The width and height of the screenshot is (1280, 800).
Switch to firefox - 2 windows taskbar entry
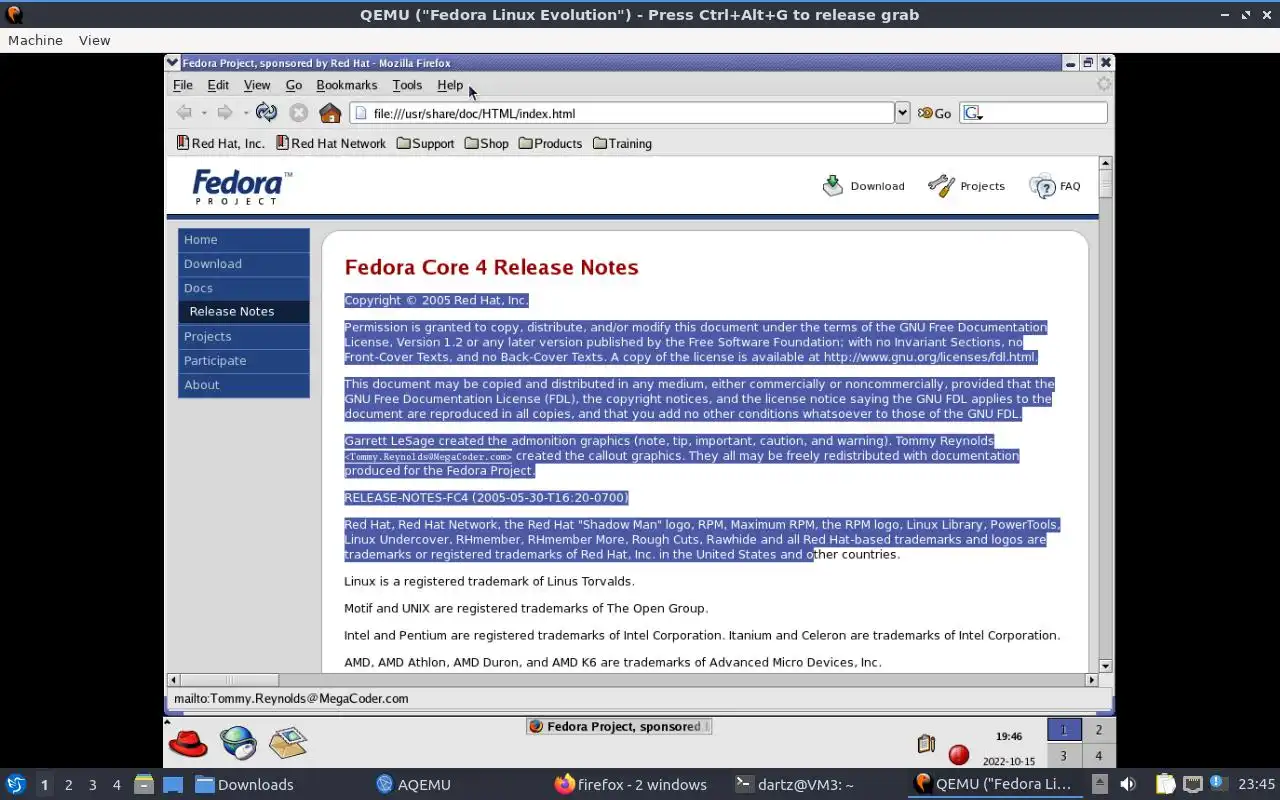[631, 785]
